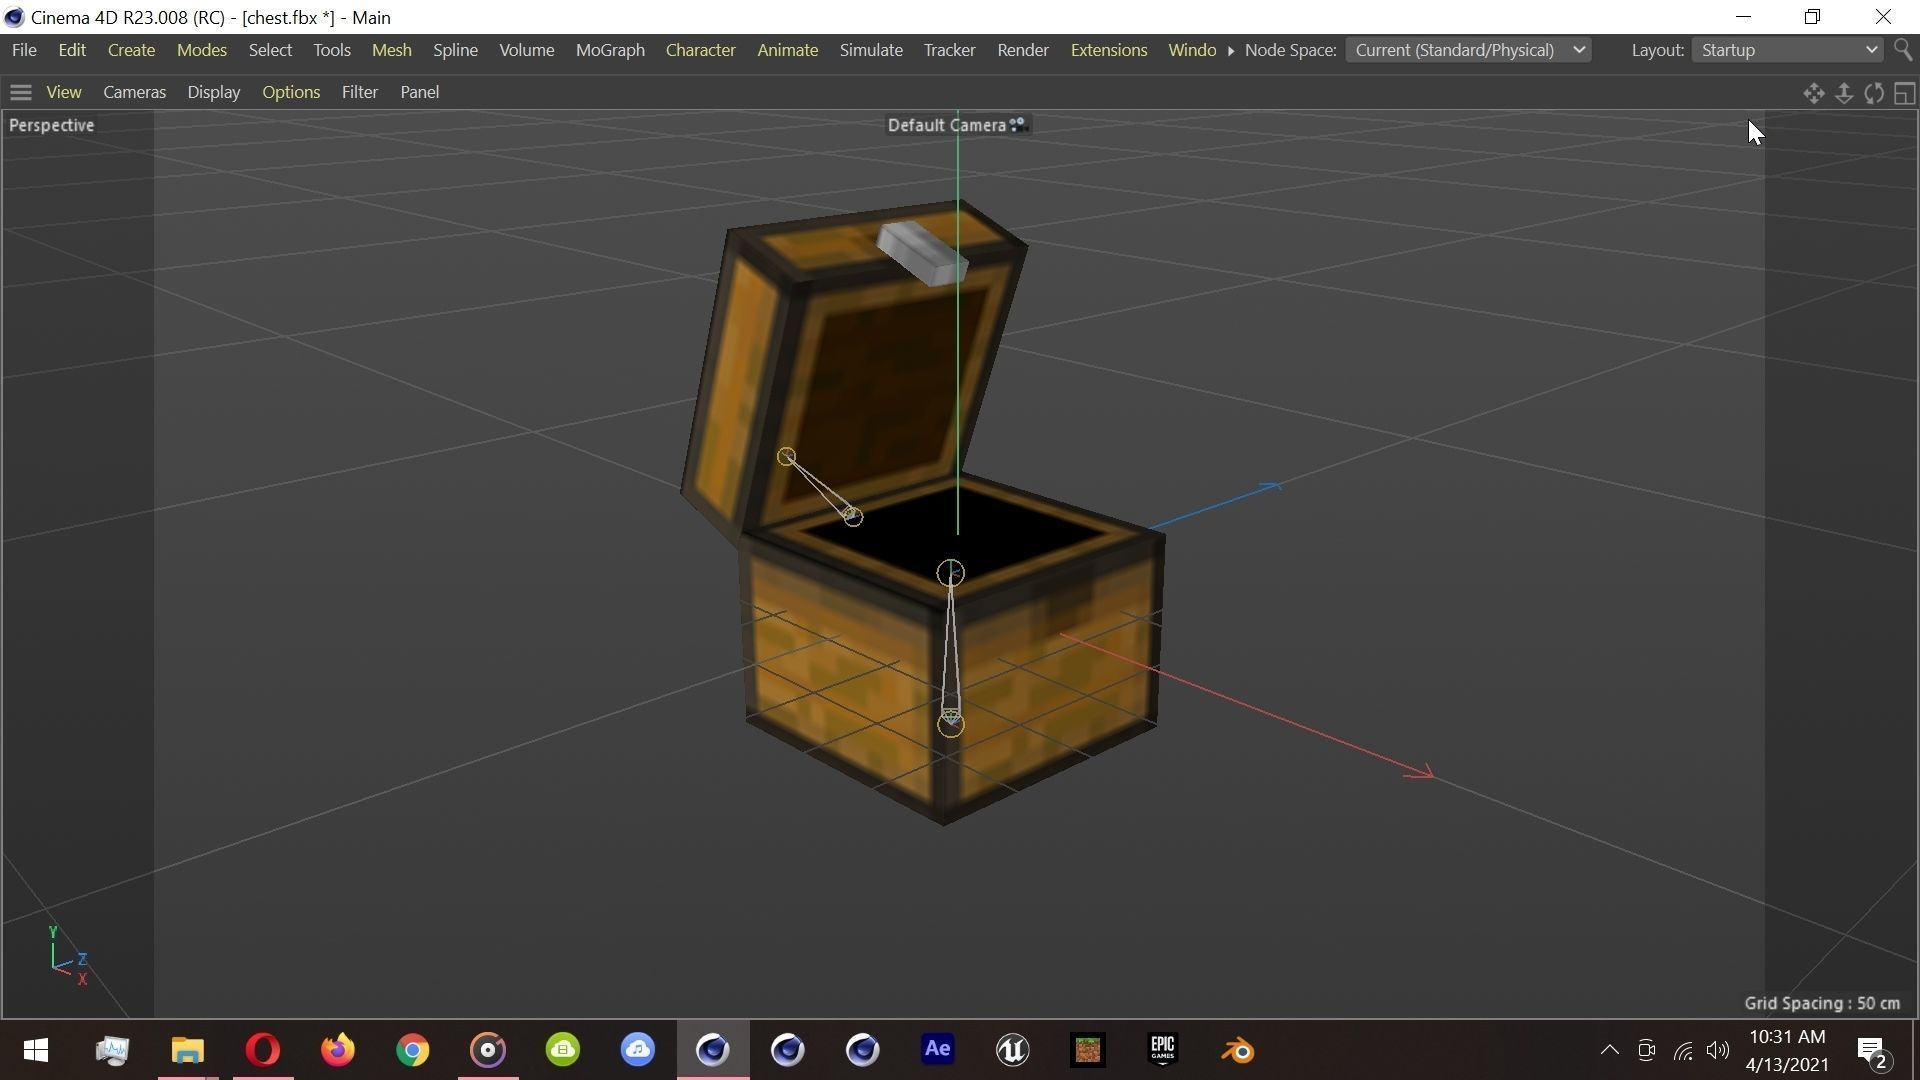Open the Modes menu
This screenshot has width=1920, height=1080.
coord(202,50)
